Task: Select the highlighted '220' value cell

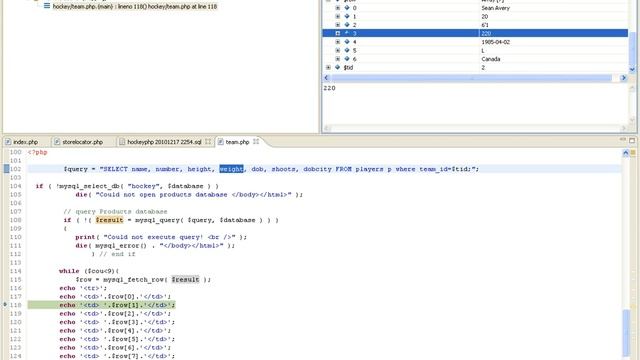Action: click(x=486, y=33)
